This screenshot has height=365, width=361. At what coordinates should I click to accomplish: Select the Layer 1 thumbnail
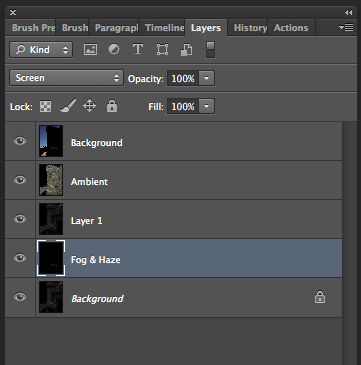51,219
